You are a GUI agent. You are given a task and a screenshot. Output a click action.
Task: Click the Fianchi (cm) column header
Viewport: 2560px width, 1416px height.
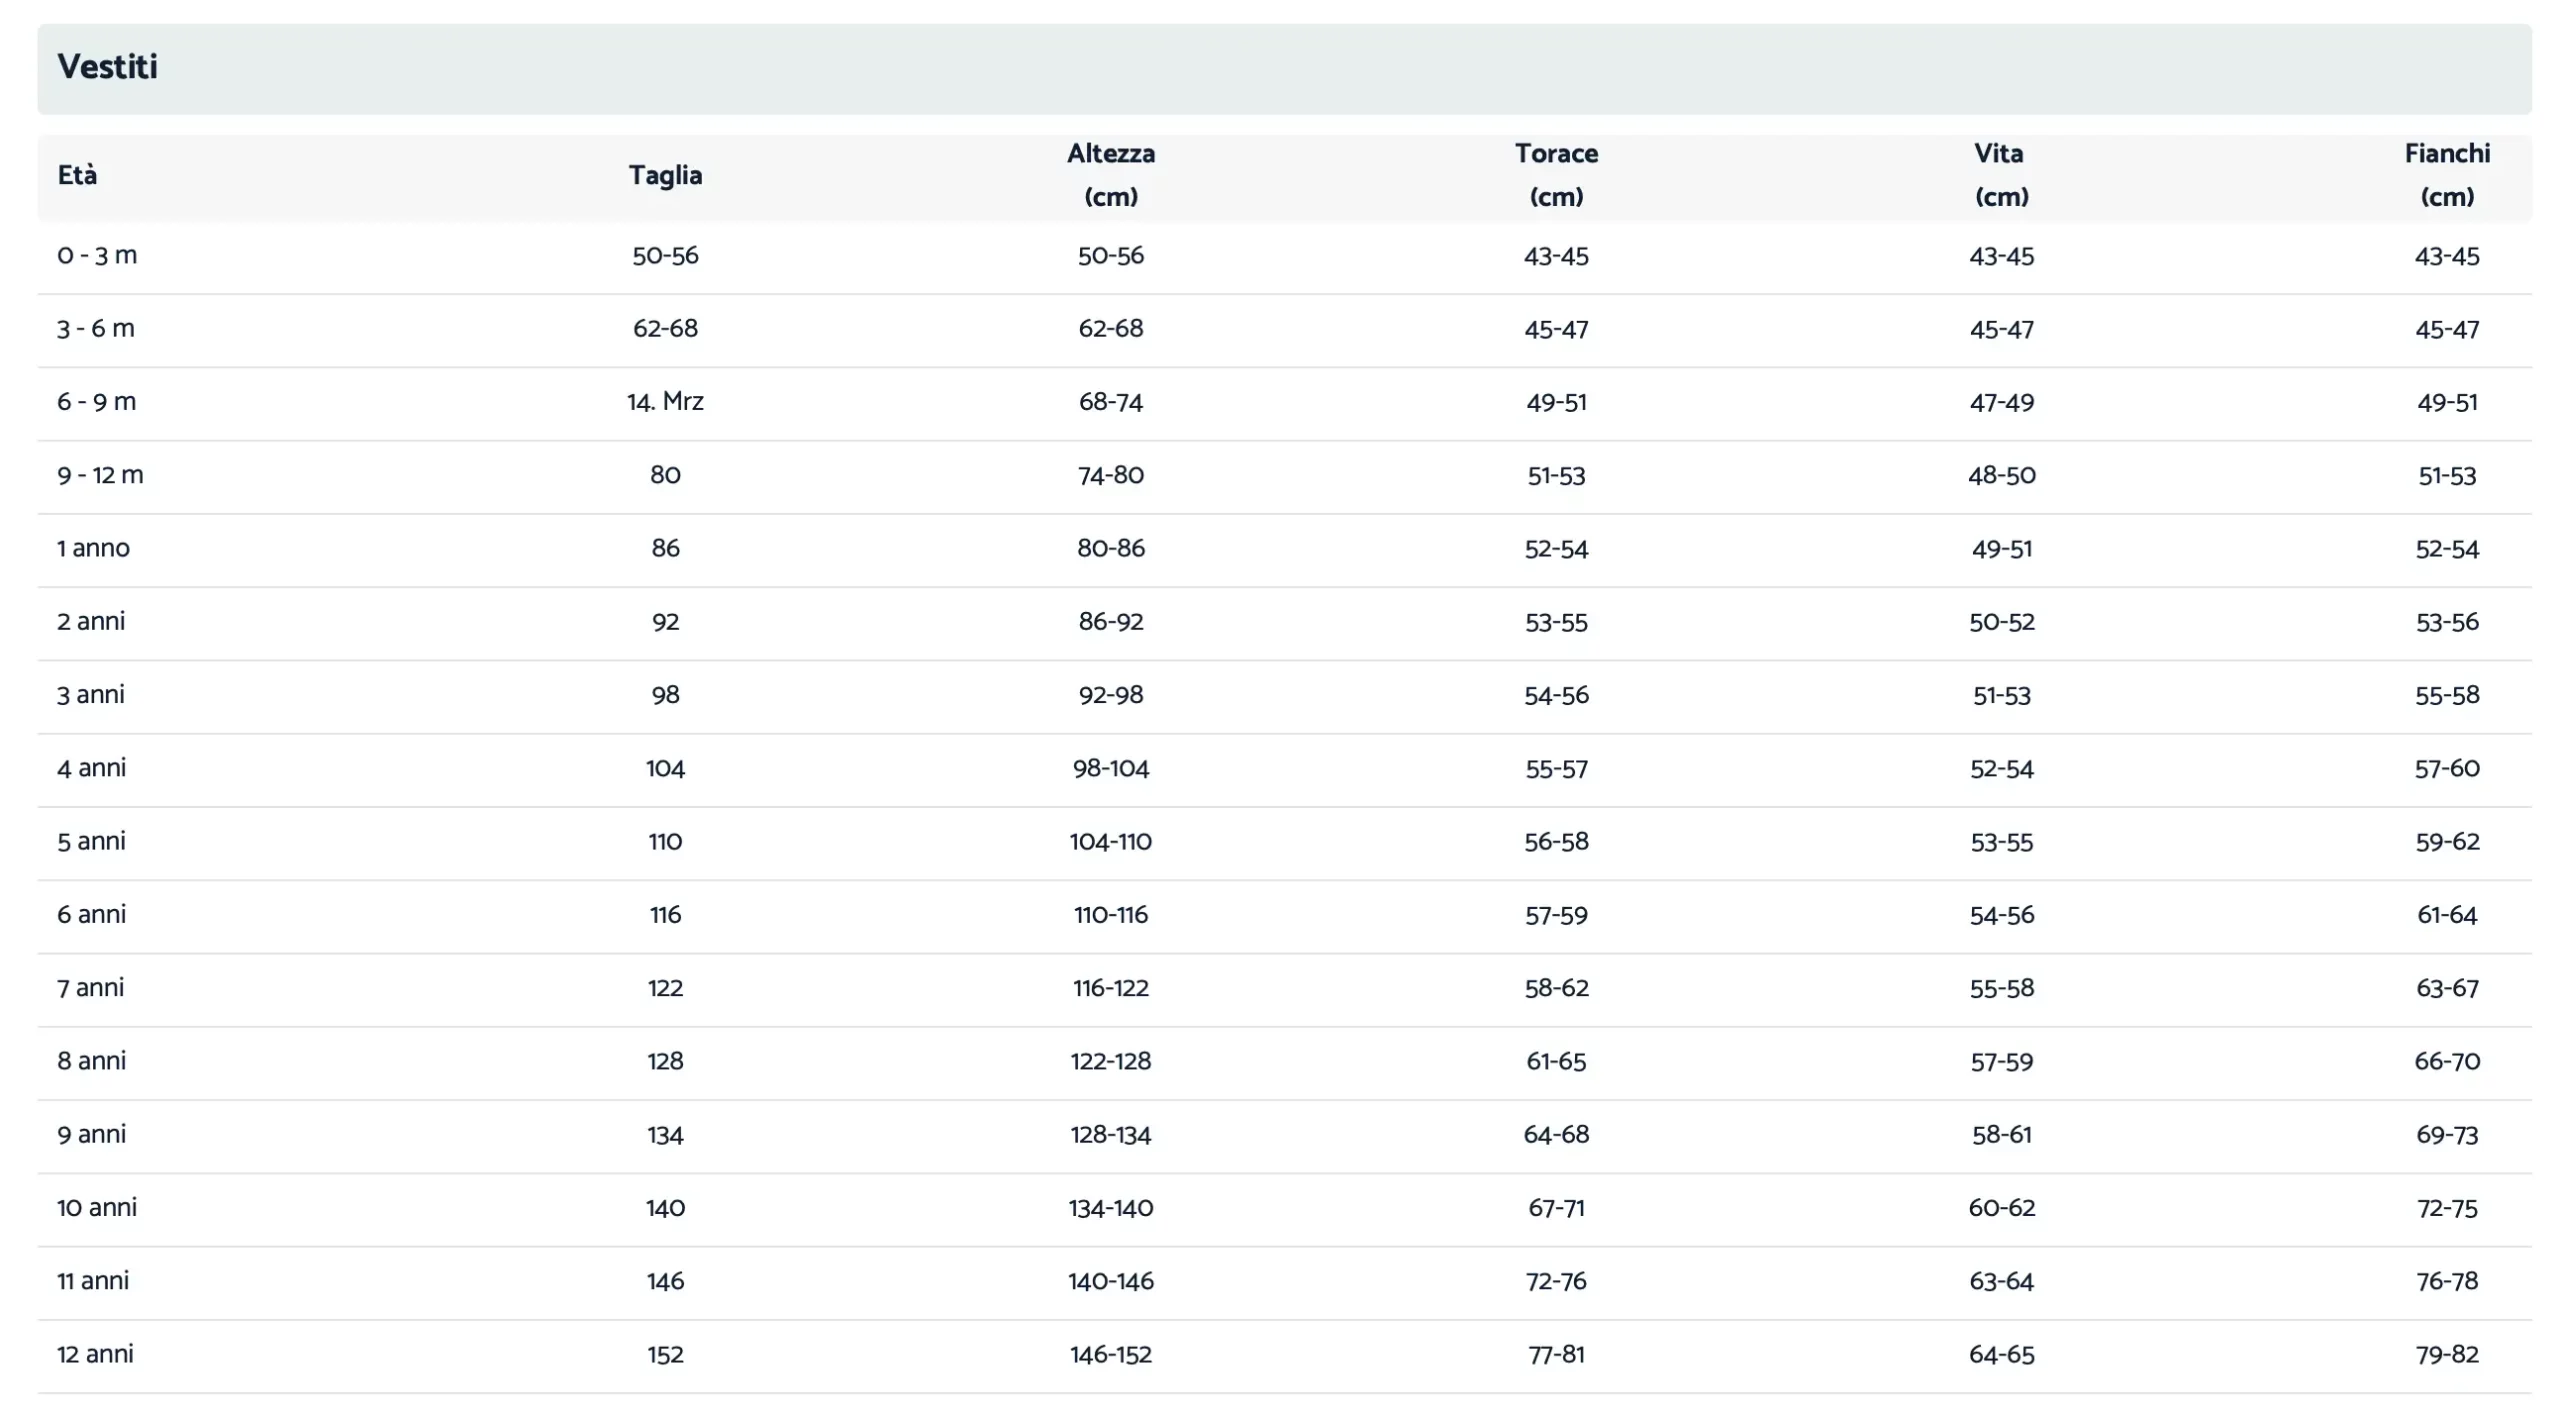point(2446,175)
